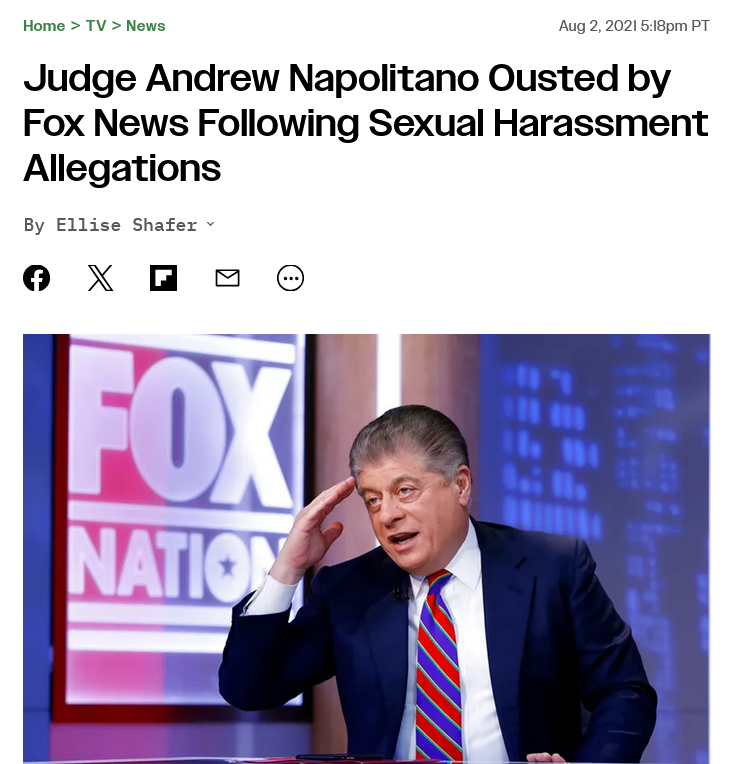Click the Judge Andrew Napolitano headline
The width and height of the screenshot is (747, 764).
[365, 123]
